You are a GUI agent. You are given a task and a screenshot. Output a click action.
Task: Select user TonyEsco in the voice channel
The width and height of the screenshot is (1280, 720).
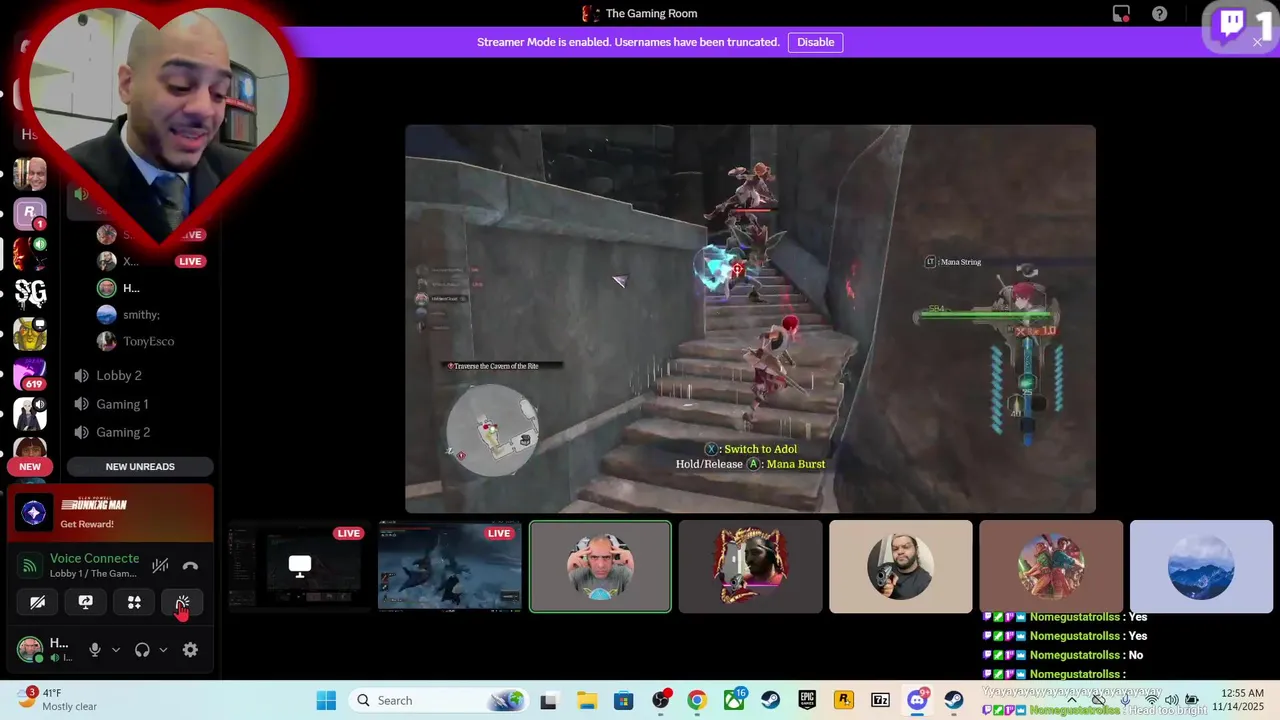(x=148, y=341)
